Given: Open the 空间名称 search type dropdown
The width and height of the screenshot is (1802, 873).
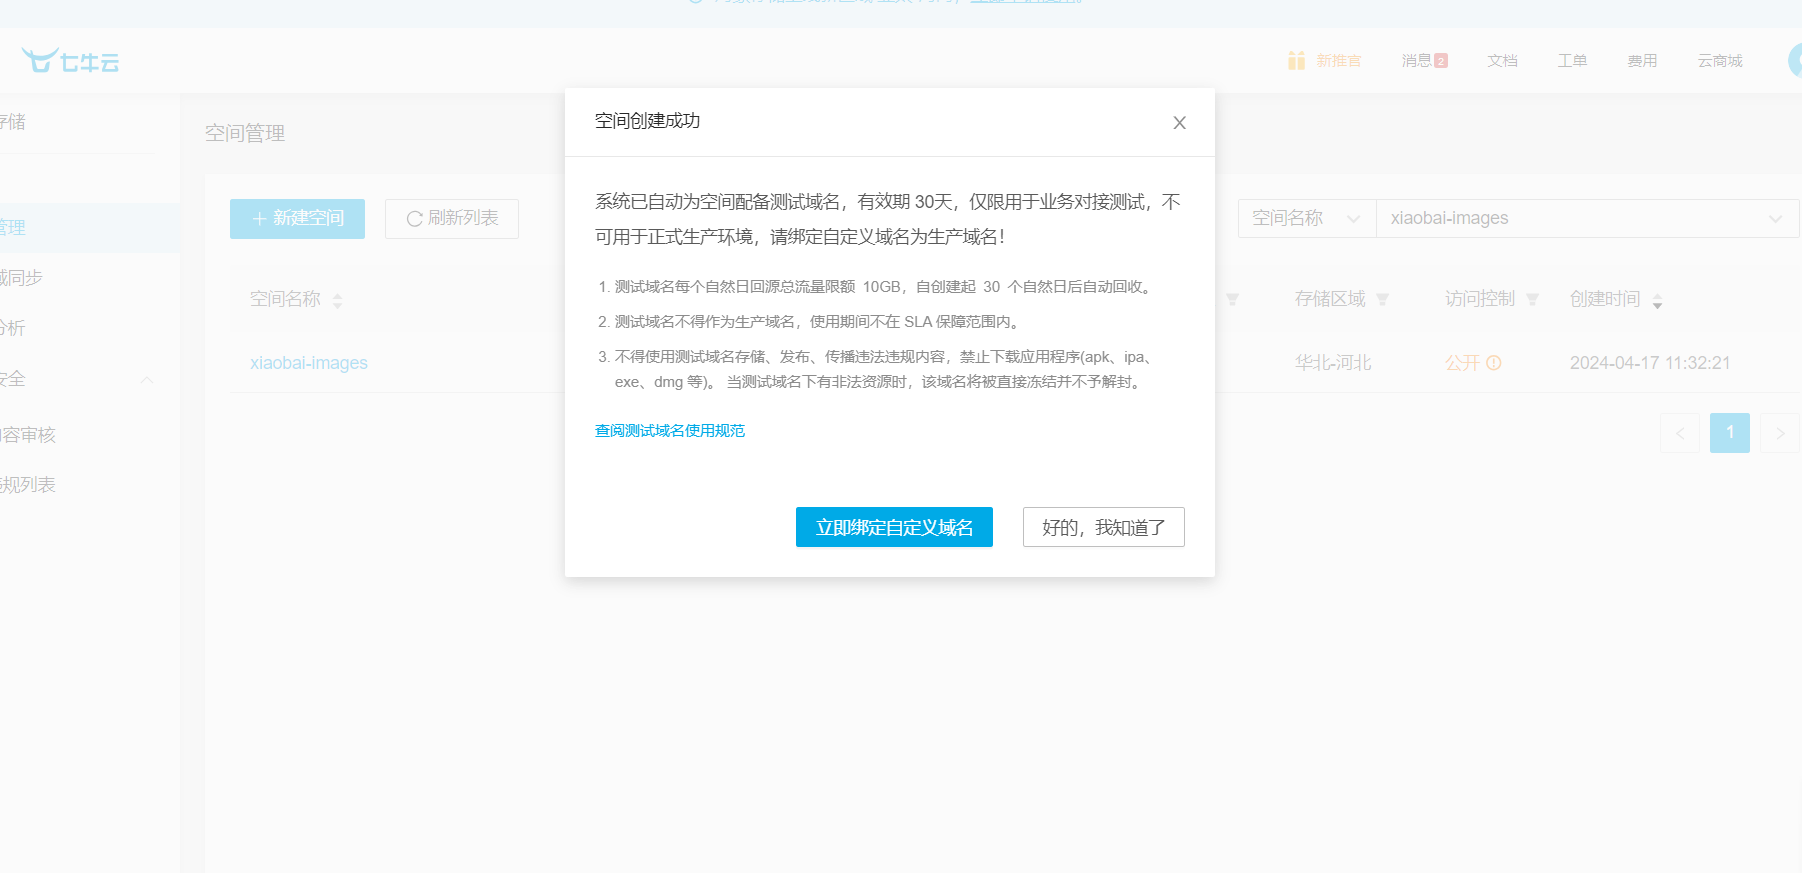Looking at the screenshot, I should [1307, 218].
